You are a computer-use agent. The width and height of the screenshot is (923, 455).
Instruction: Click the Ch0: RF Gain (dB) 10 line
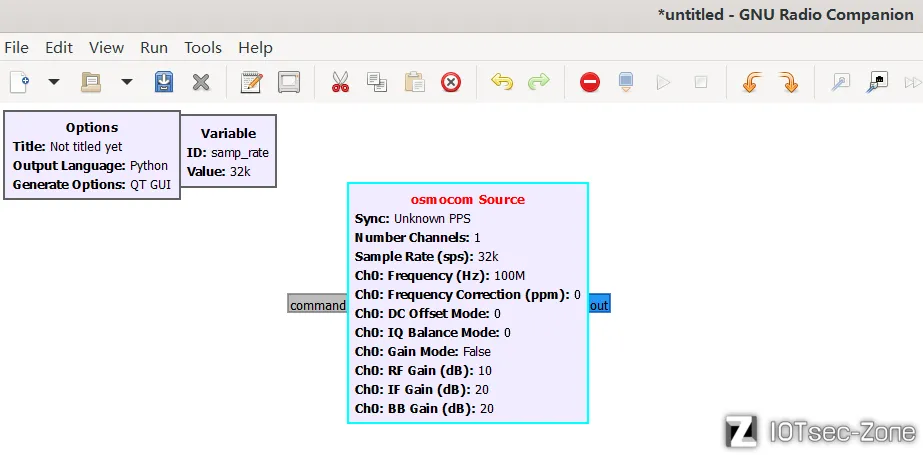pos(423,370)
